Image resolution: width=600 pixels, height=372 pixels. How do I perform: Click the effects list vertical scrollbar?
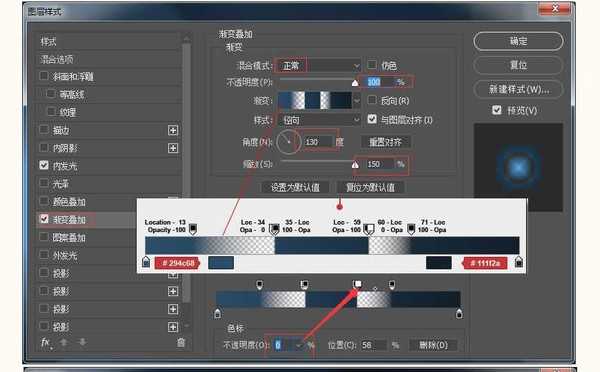coord(186,172)
